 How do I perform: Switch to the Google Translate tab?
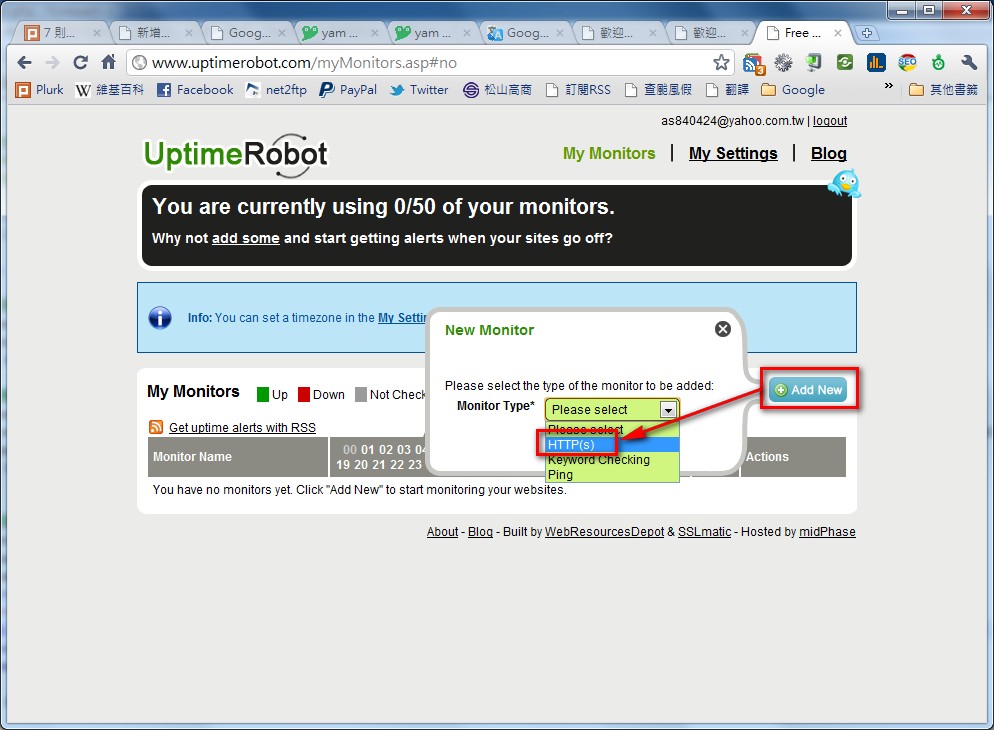coord(524,33)
